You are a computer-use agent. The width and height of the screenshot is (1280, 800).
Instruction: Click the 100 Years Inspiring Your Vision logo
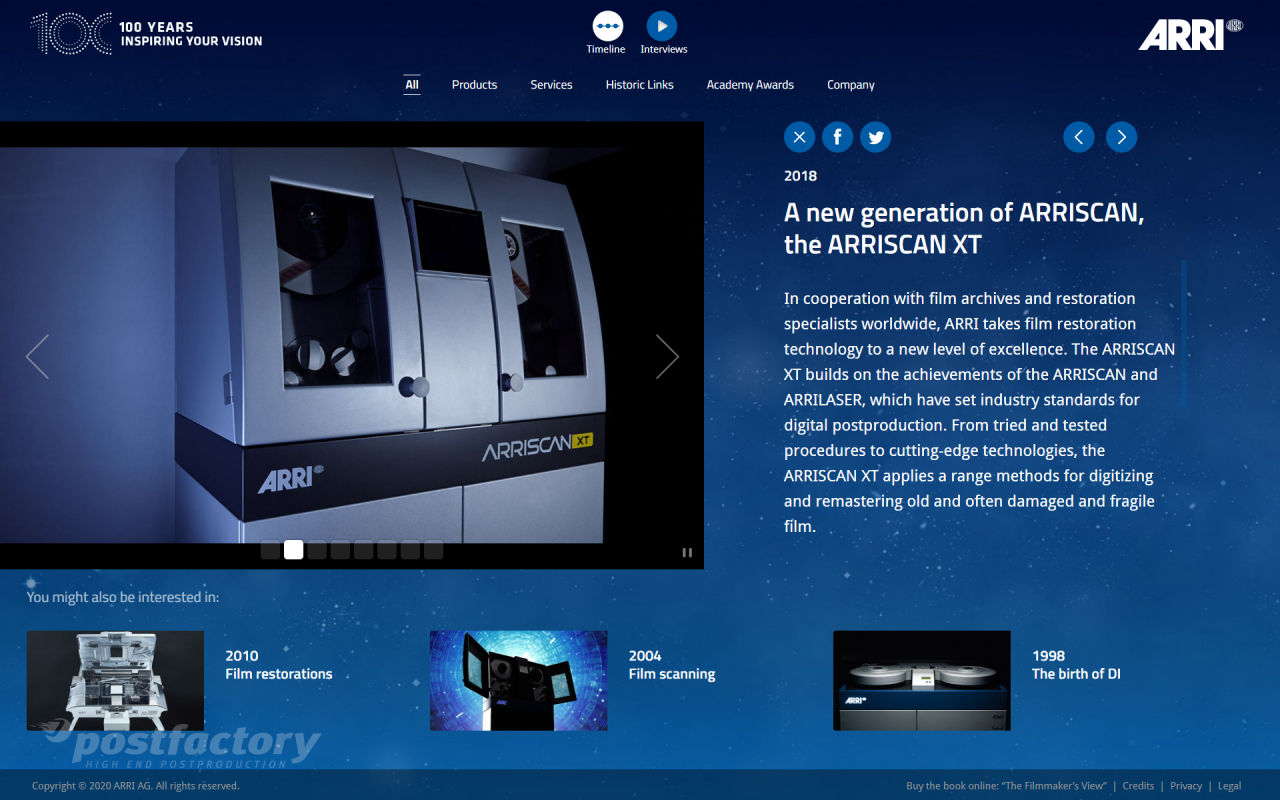147,34
